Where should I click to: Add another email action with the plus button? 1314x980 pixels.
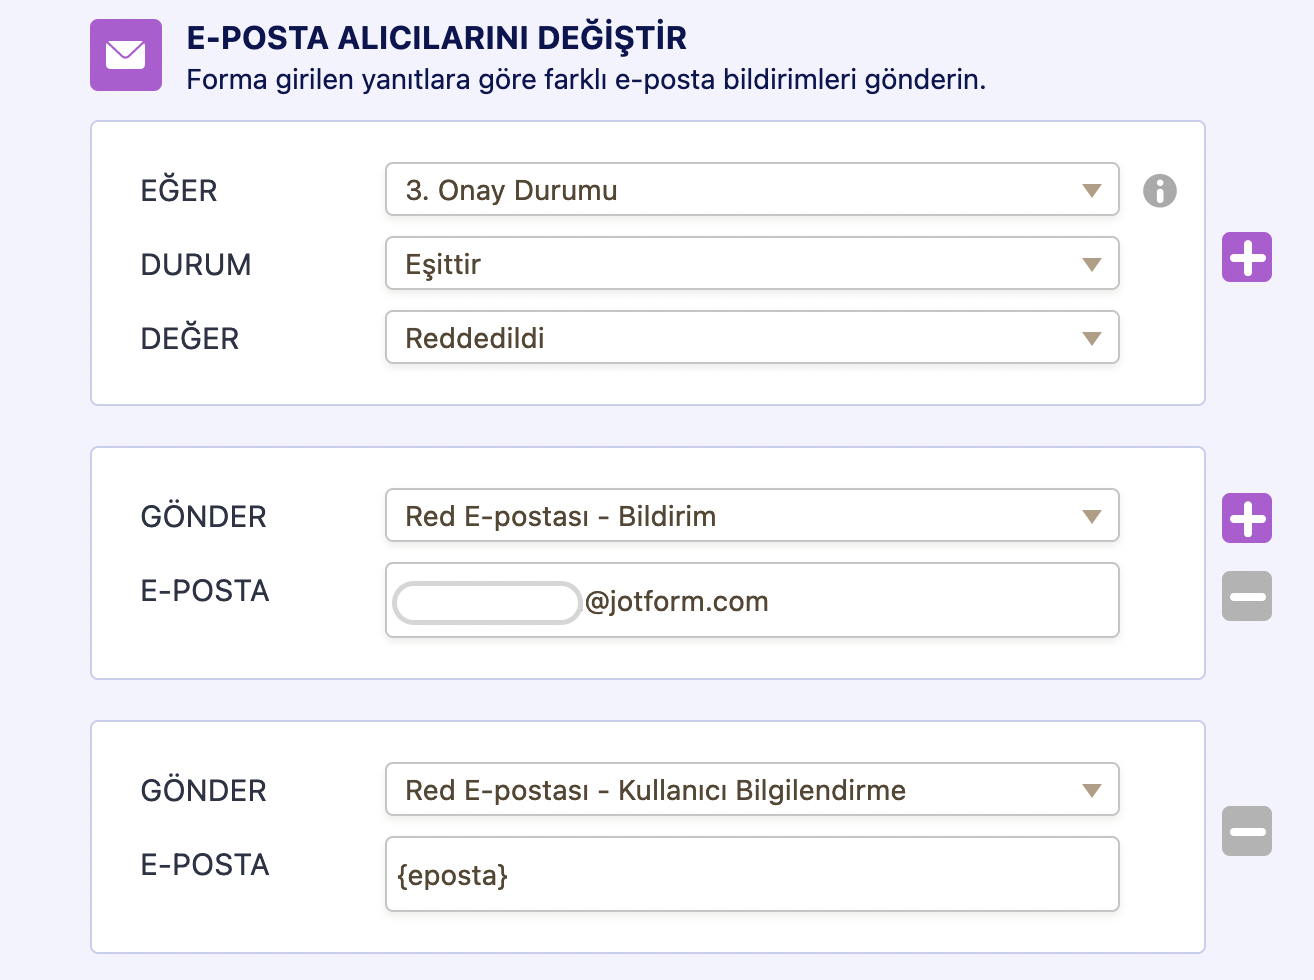(1246, 519)
